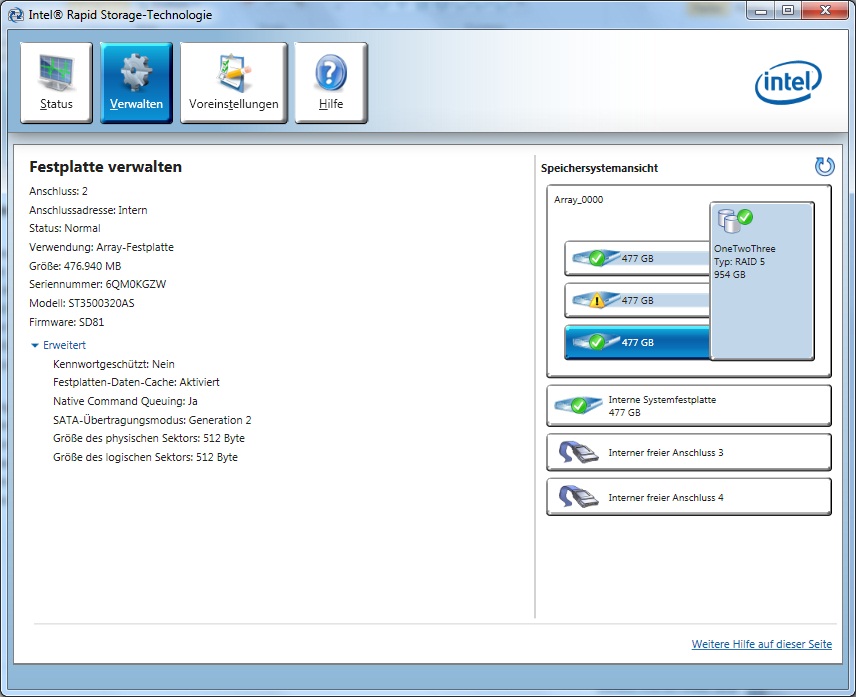The image size is (856, 697).
Task: Close the Intel Rapid Storage window
Action: pyautogui.click(x=825, y=10)
